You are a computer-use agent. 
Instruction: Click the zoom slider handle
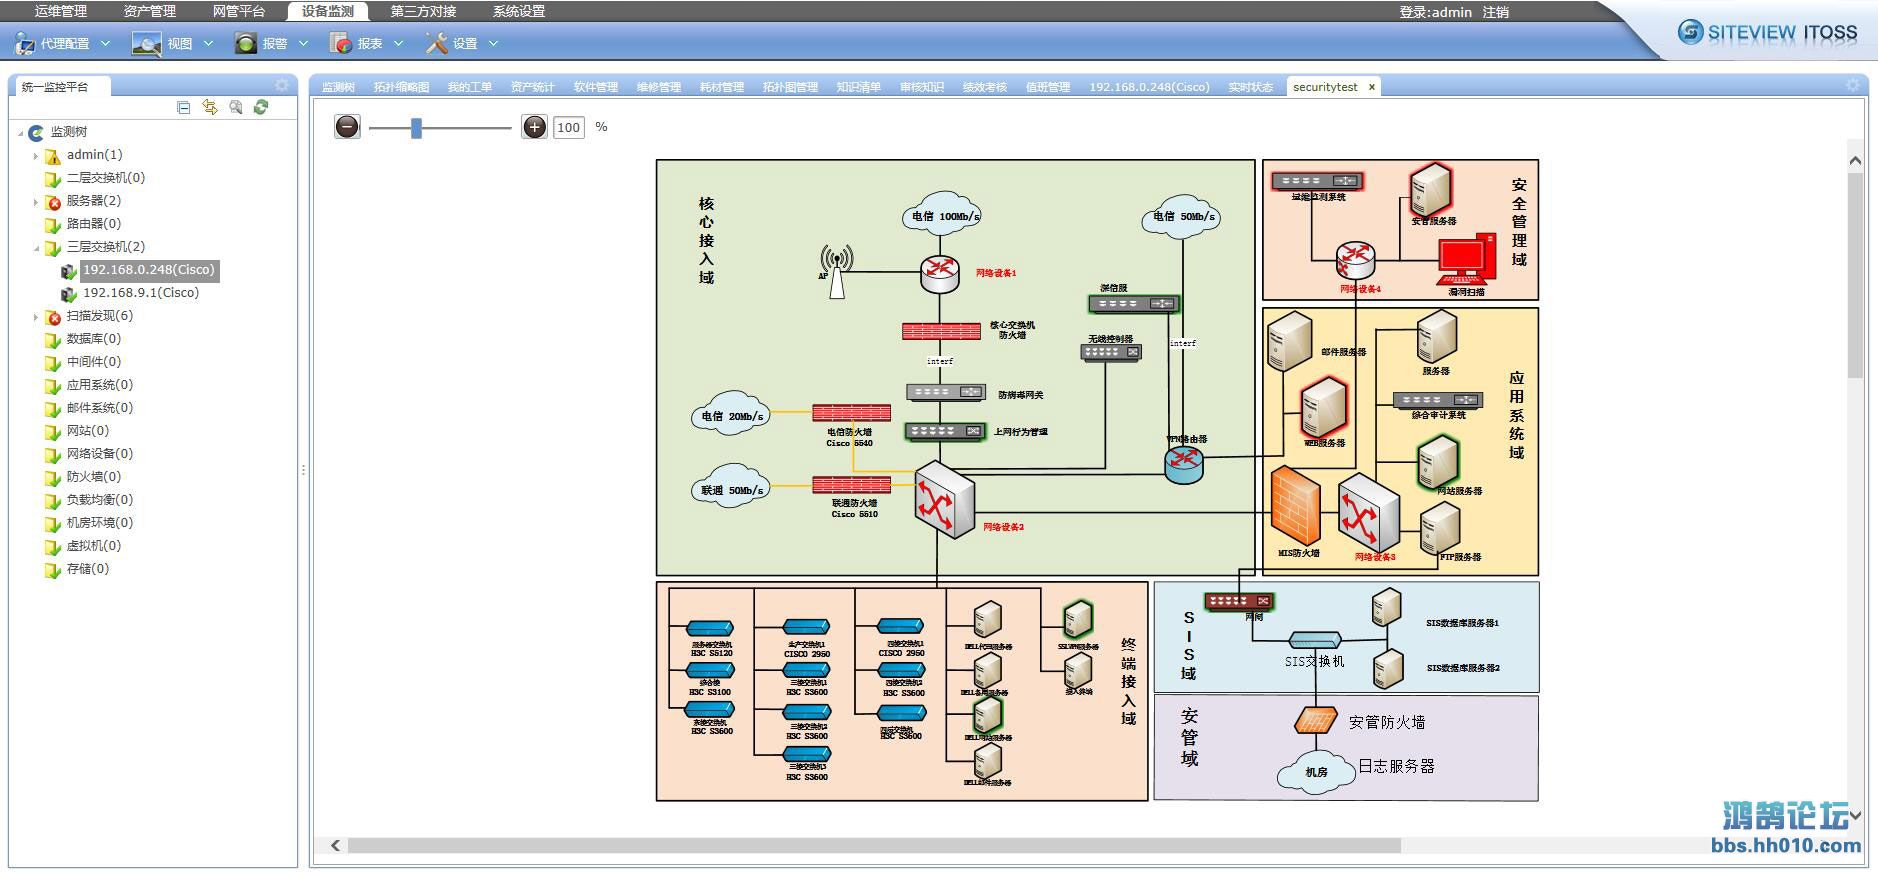pos(416,127)
